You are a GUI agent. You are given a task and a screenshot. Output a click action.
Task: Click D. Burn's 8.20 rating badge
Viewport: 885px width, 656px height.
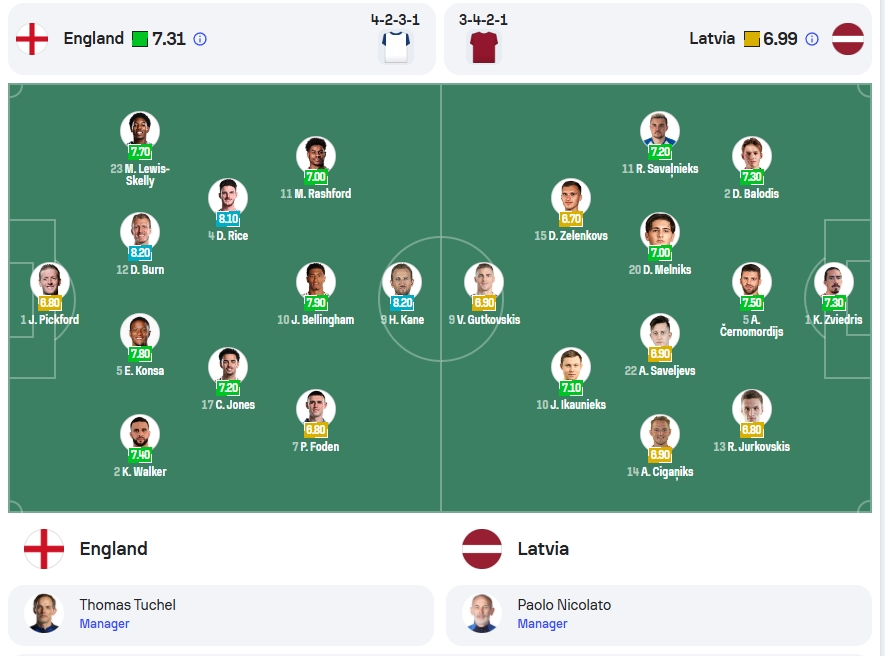[x=140, y=253]
